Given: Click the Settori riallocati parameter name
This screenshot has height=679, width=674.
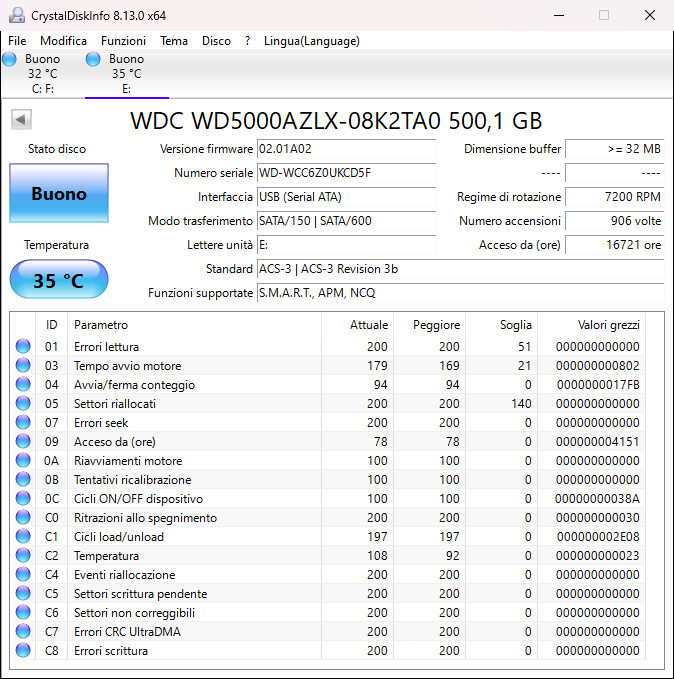Looking at the screenshot, I should click(x=115, y=404).
